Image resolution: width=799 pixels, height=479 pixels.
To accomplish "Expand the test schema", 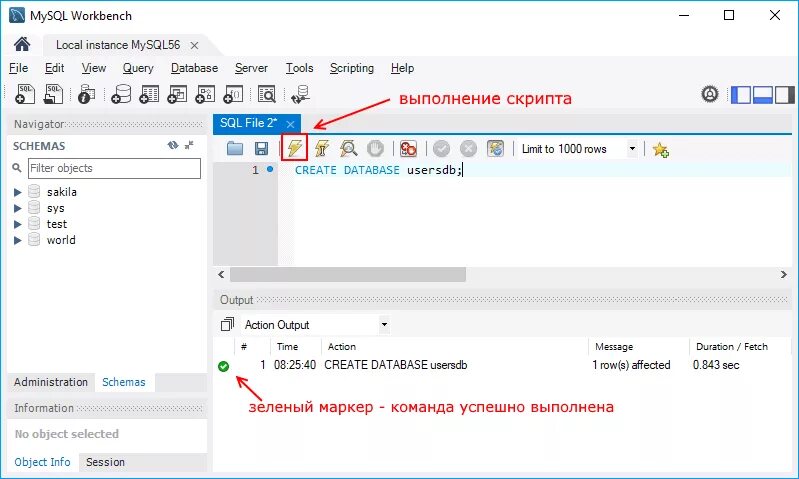I will tap(17, 224).
